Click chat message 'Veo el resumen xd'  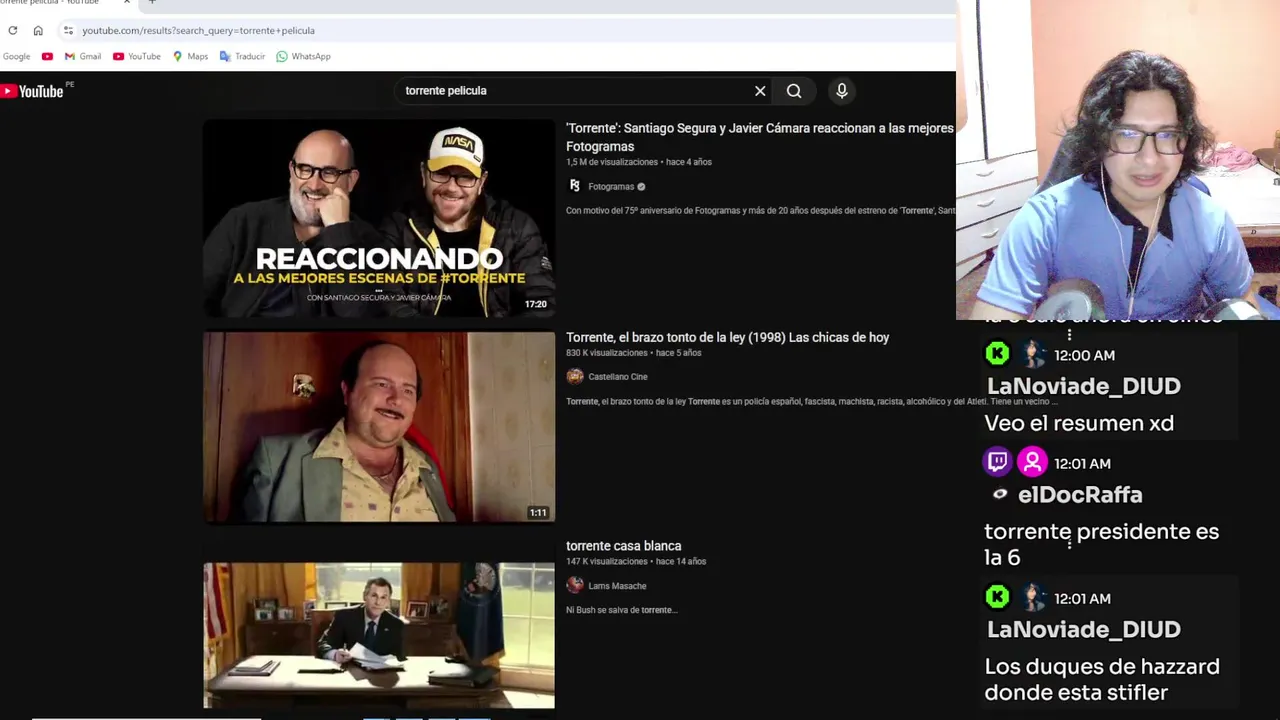coord(1079,424)
